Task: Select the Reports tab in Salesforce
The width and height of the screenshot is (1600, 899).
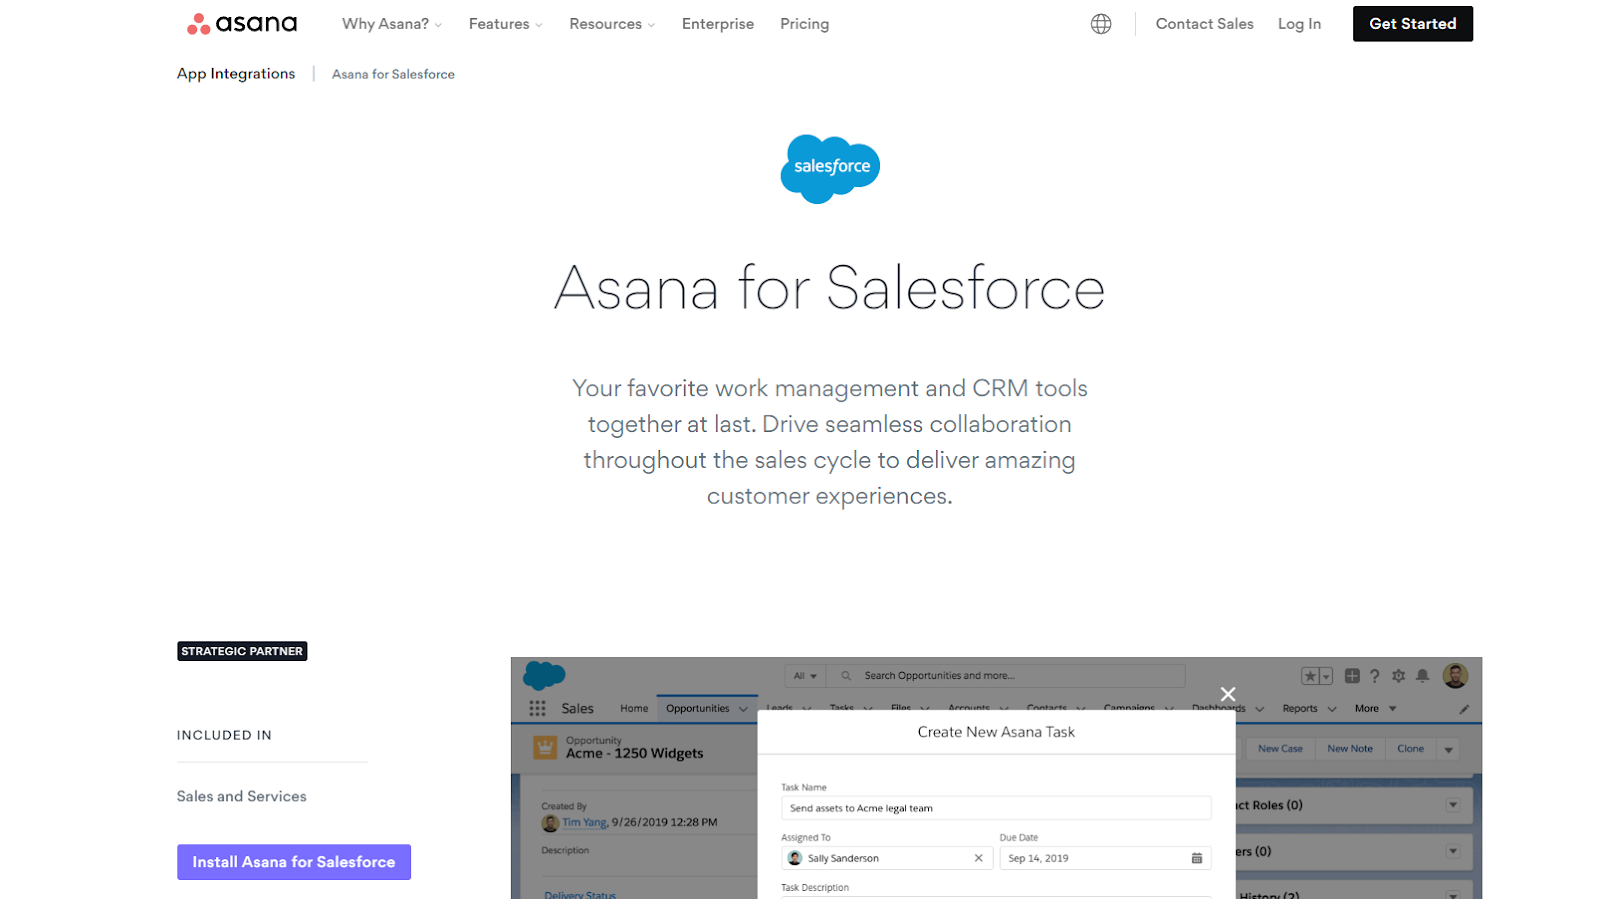Action: click(1300, 709)
